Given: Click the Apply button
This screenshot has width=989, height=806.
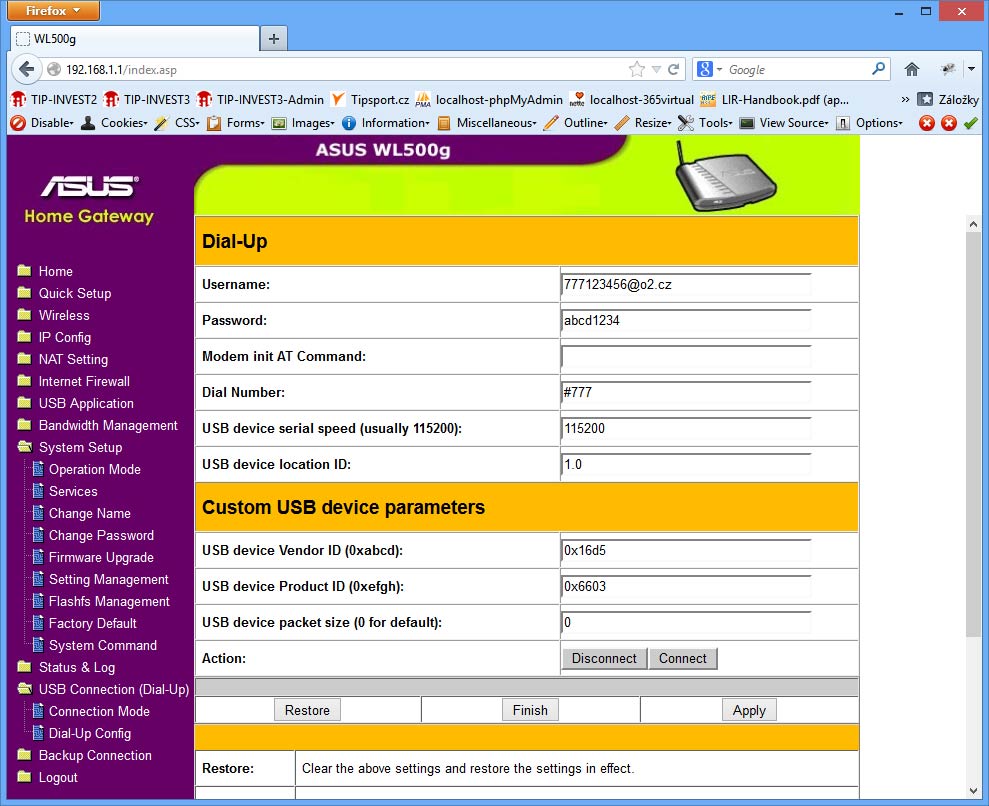Looking at the screenshot, I should tap(749, 710).
